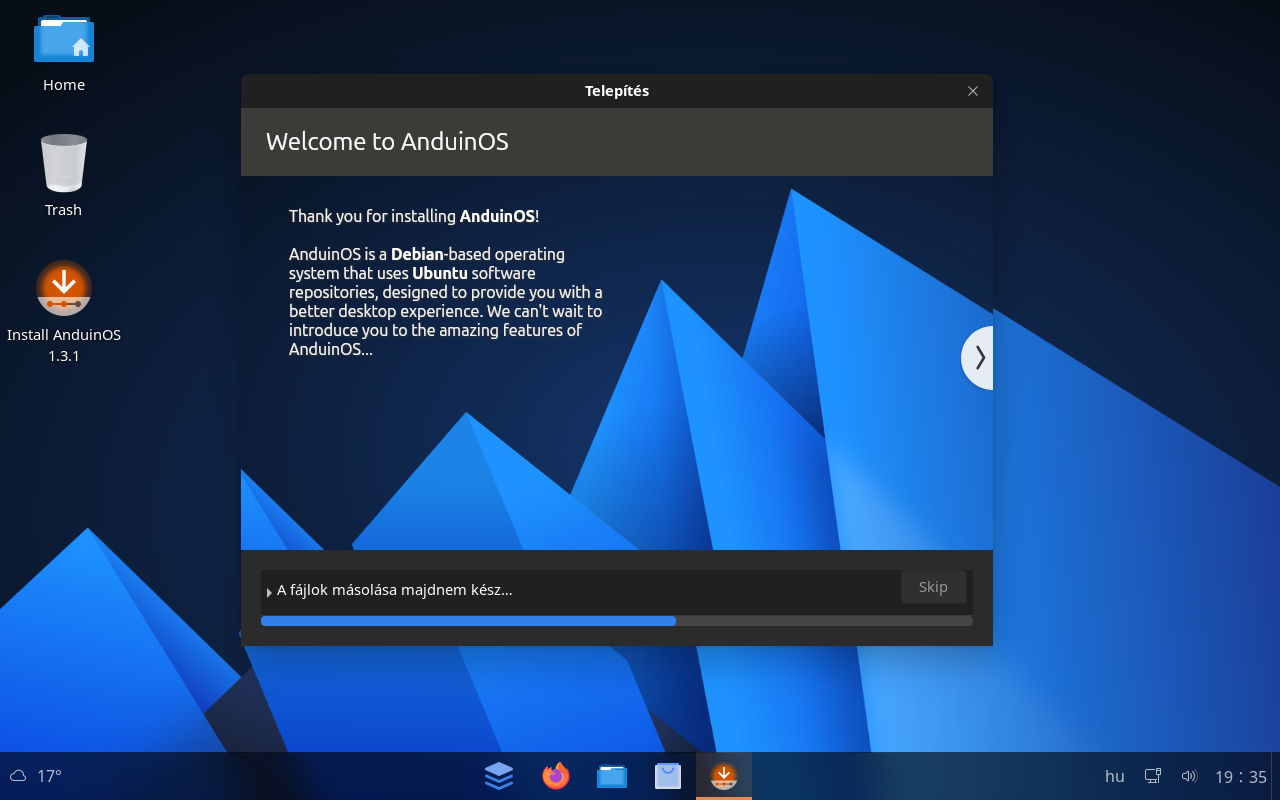1280x800 pixels.
Task: Click the Skip button
Action: coord(933,587)
